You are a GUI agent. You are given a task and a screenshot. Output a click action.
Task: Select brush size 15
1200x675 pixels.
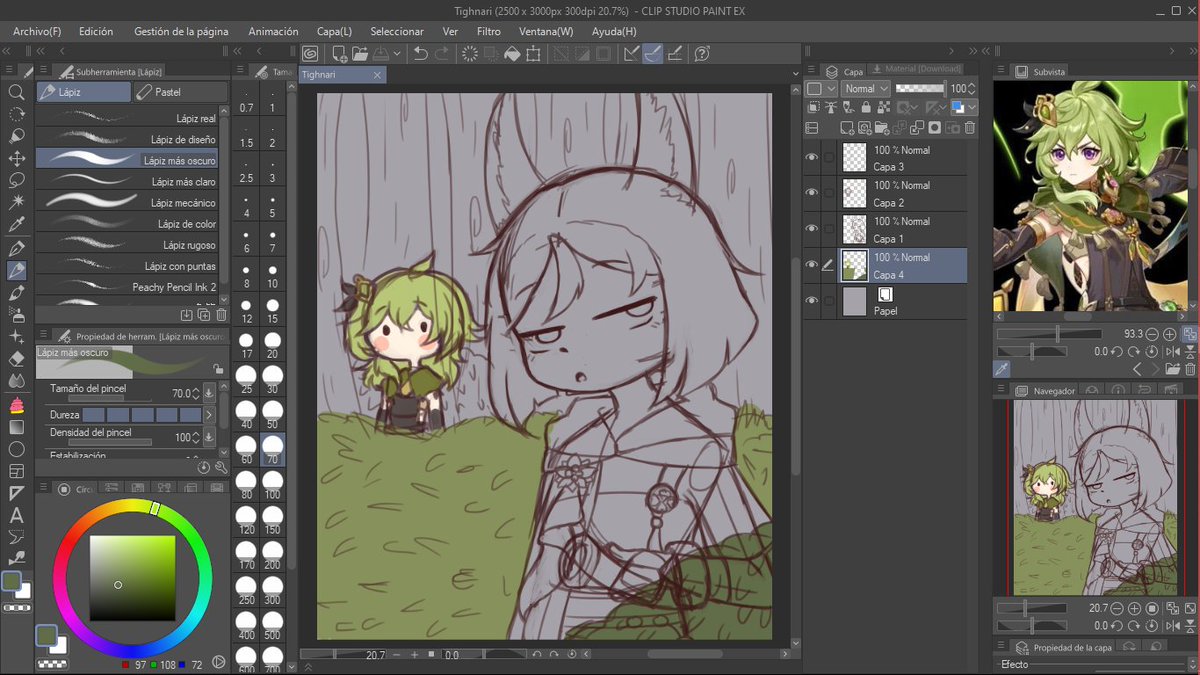tap(272, 310)
